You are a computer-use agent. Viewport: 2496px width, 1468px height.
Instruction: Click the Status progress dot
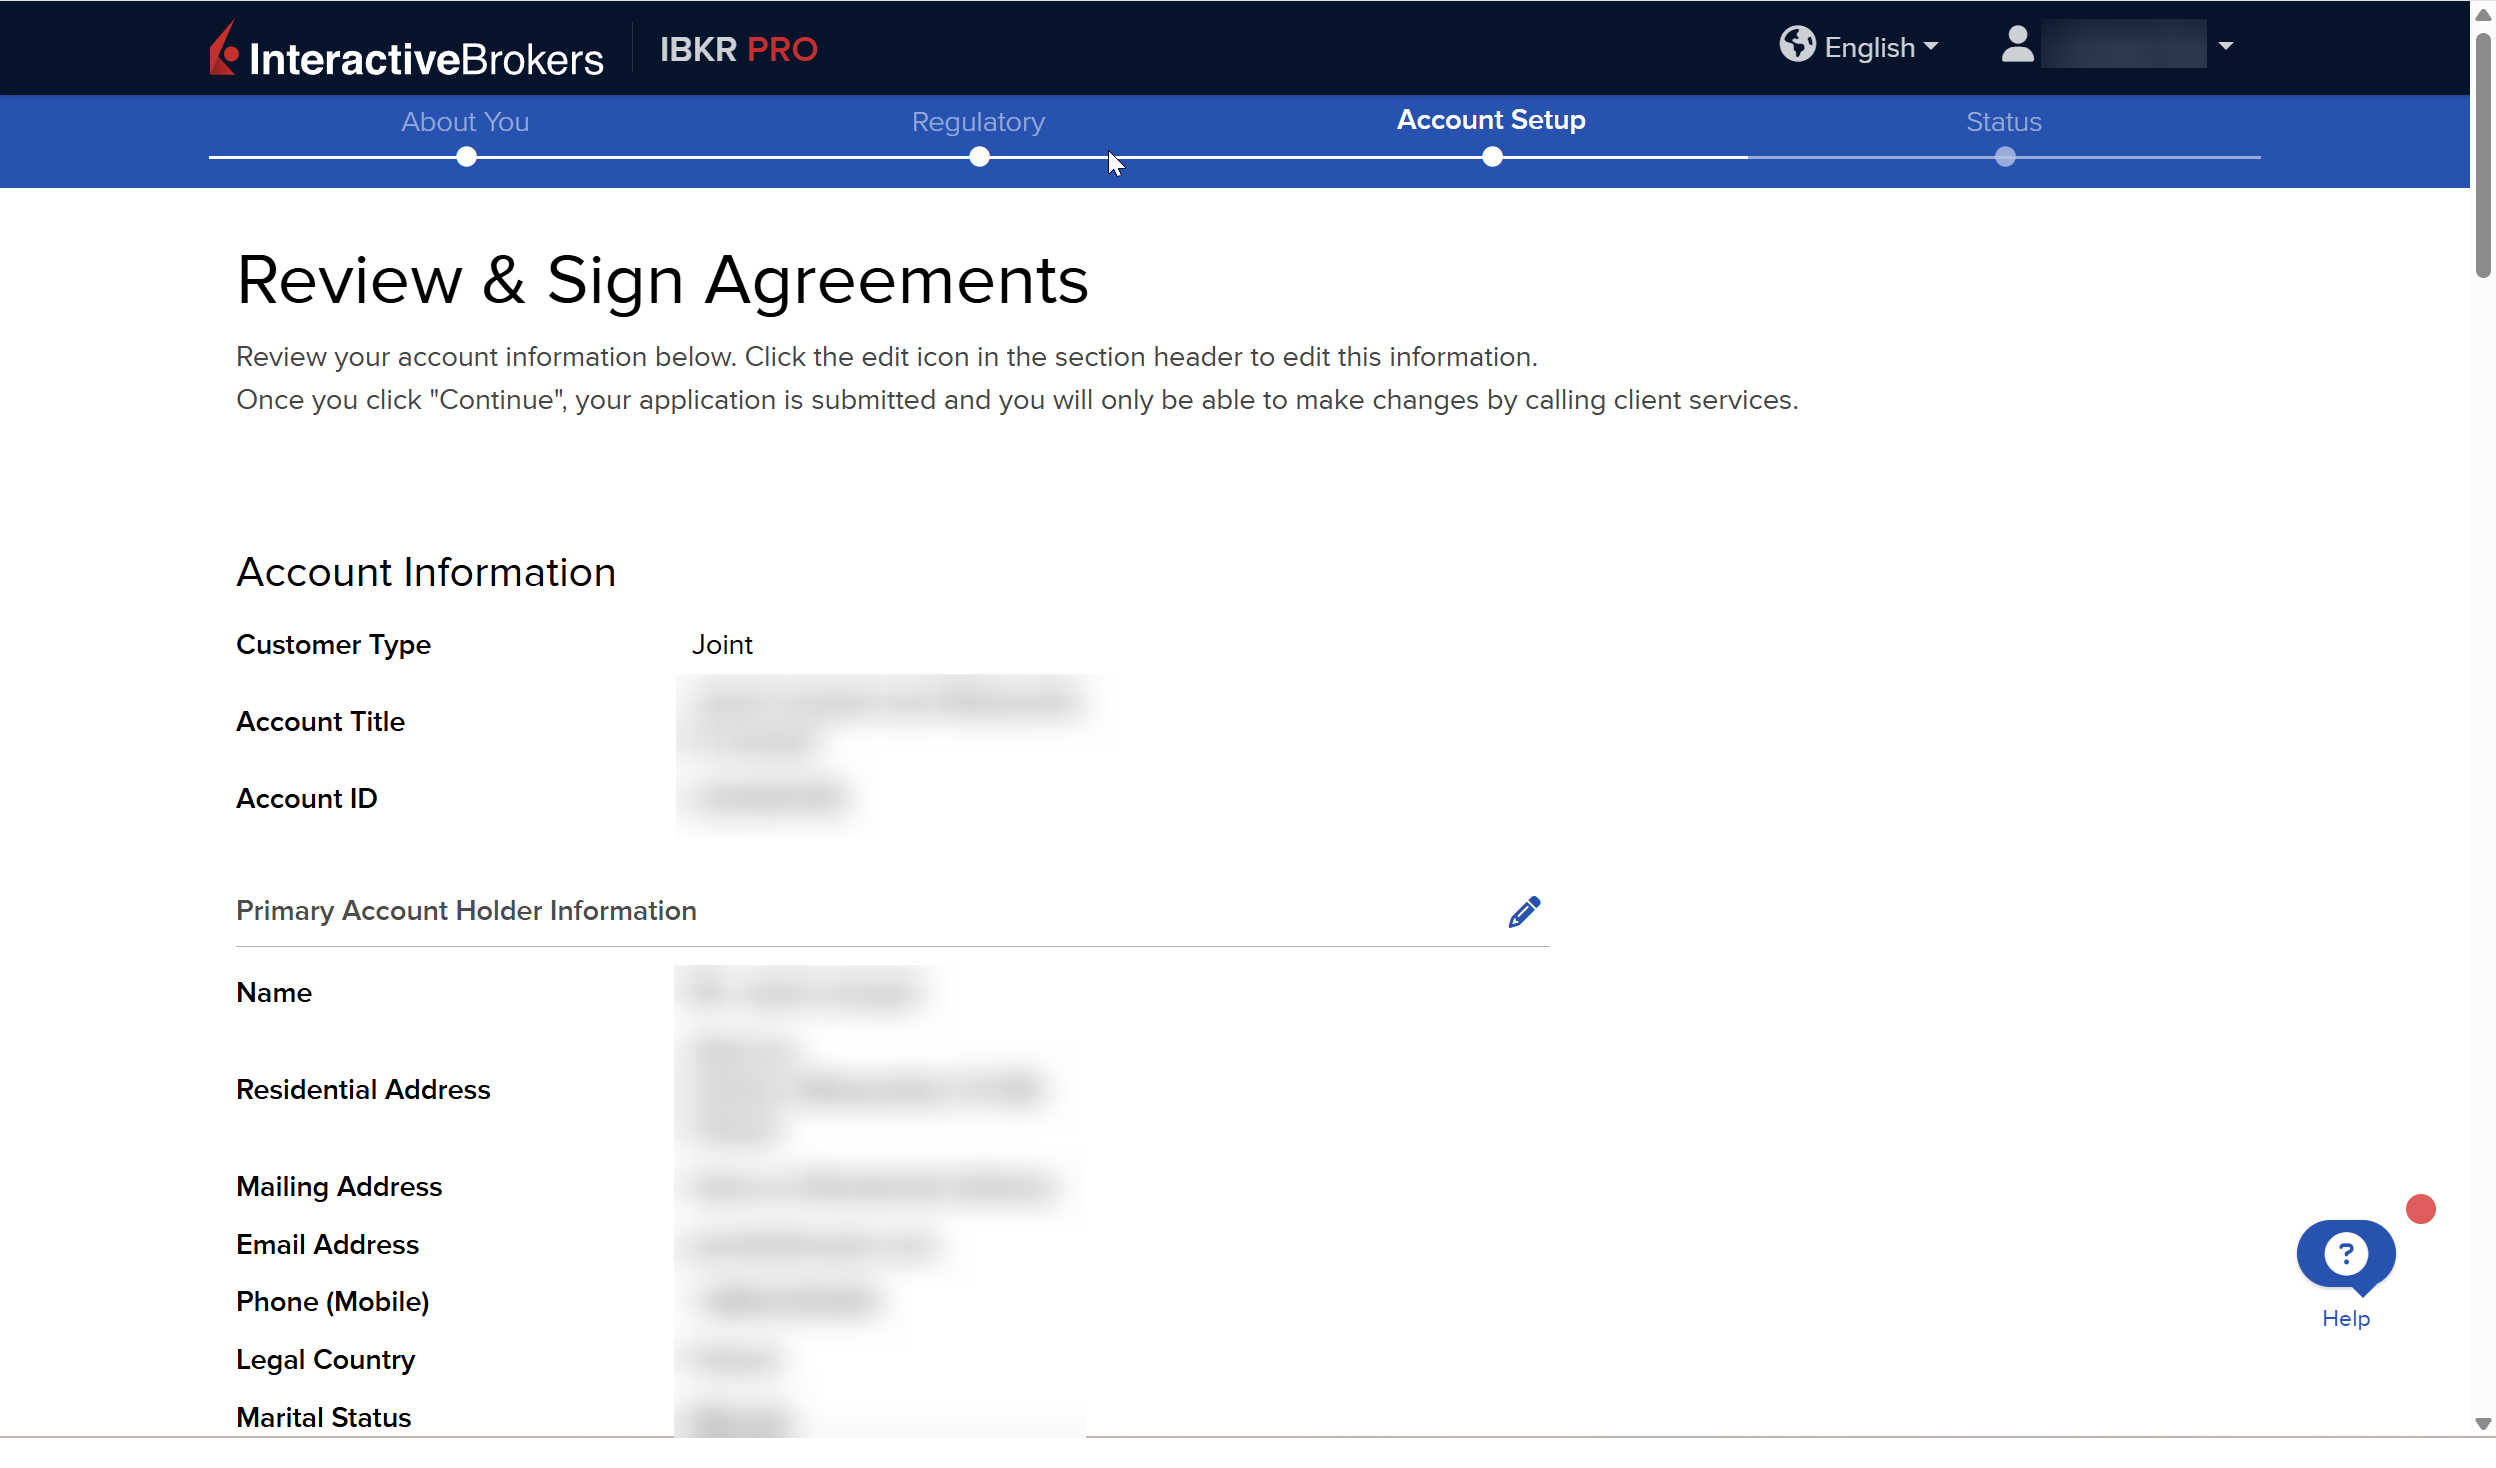coord(2004,157)
